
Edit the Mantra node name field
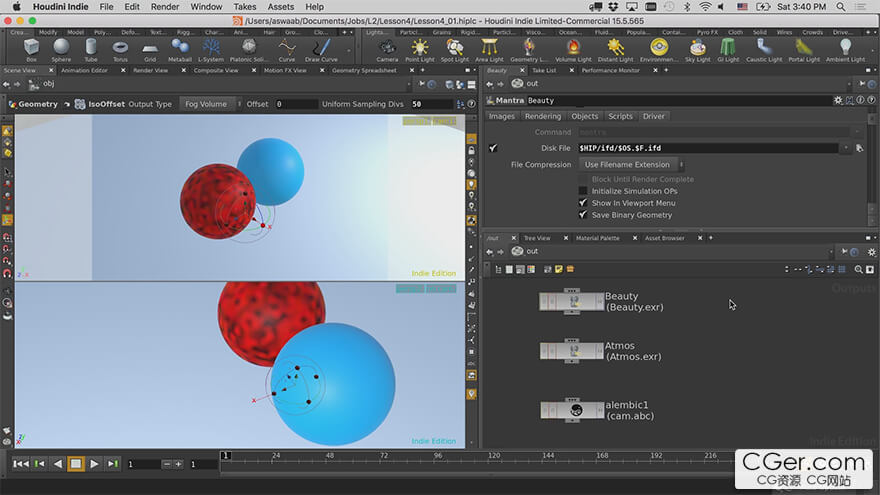tap(678, 100)
